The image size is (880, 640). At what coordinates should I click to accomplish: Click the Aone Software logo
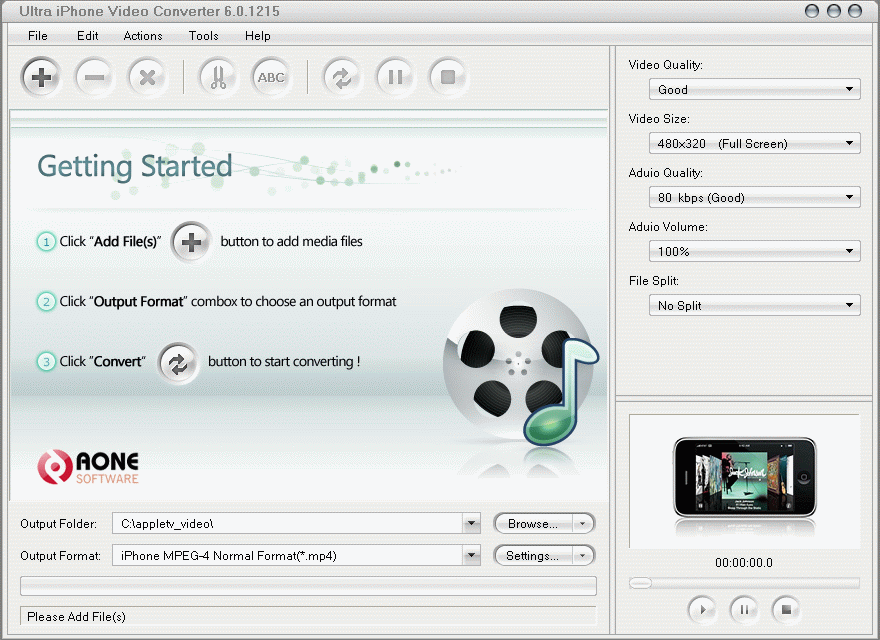click(88, 467)
